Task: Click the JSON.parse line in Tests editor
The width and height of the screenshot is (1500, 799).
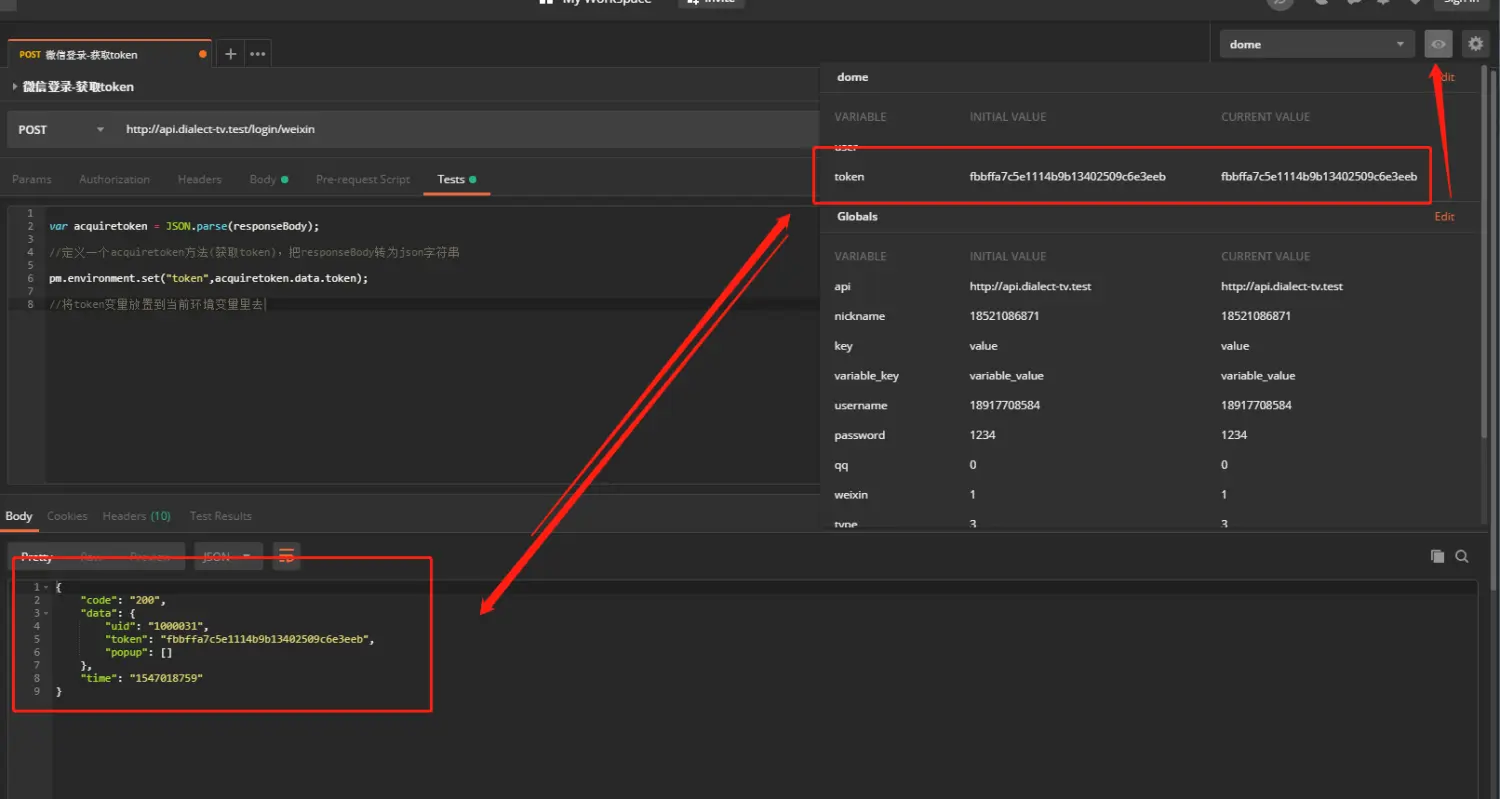Action: 184,226
